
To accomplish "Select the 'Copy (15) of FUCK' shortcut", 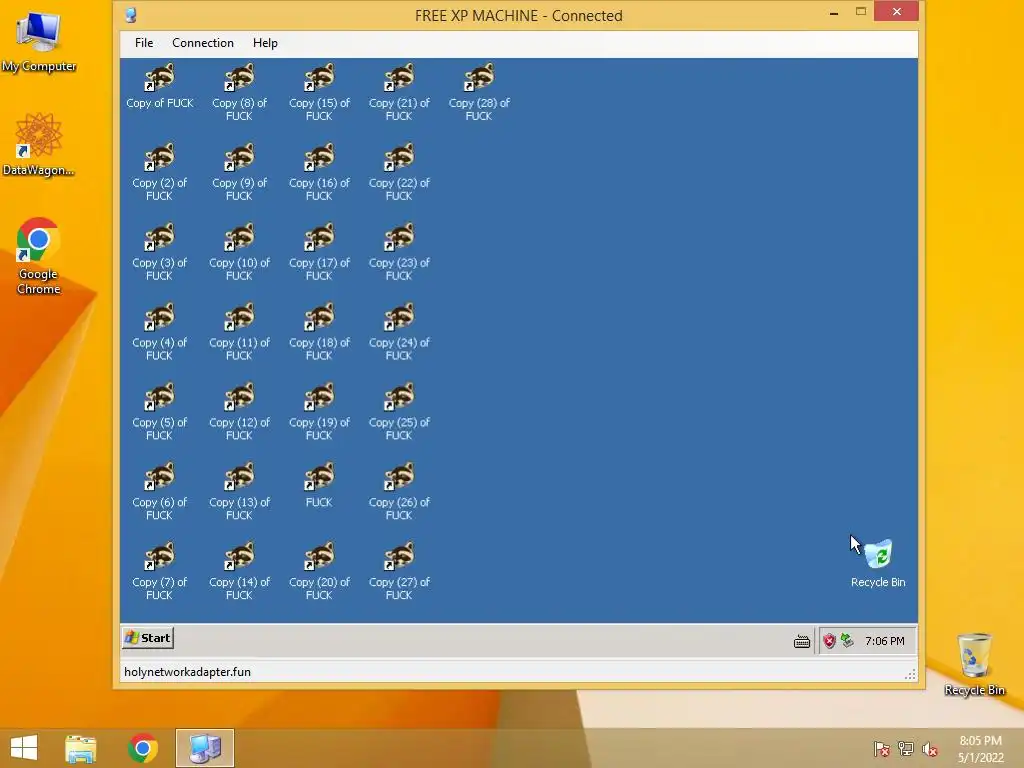I will [x=319, y=93].
